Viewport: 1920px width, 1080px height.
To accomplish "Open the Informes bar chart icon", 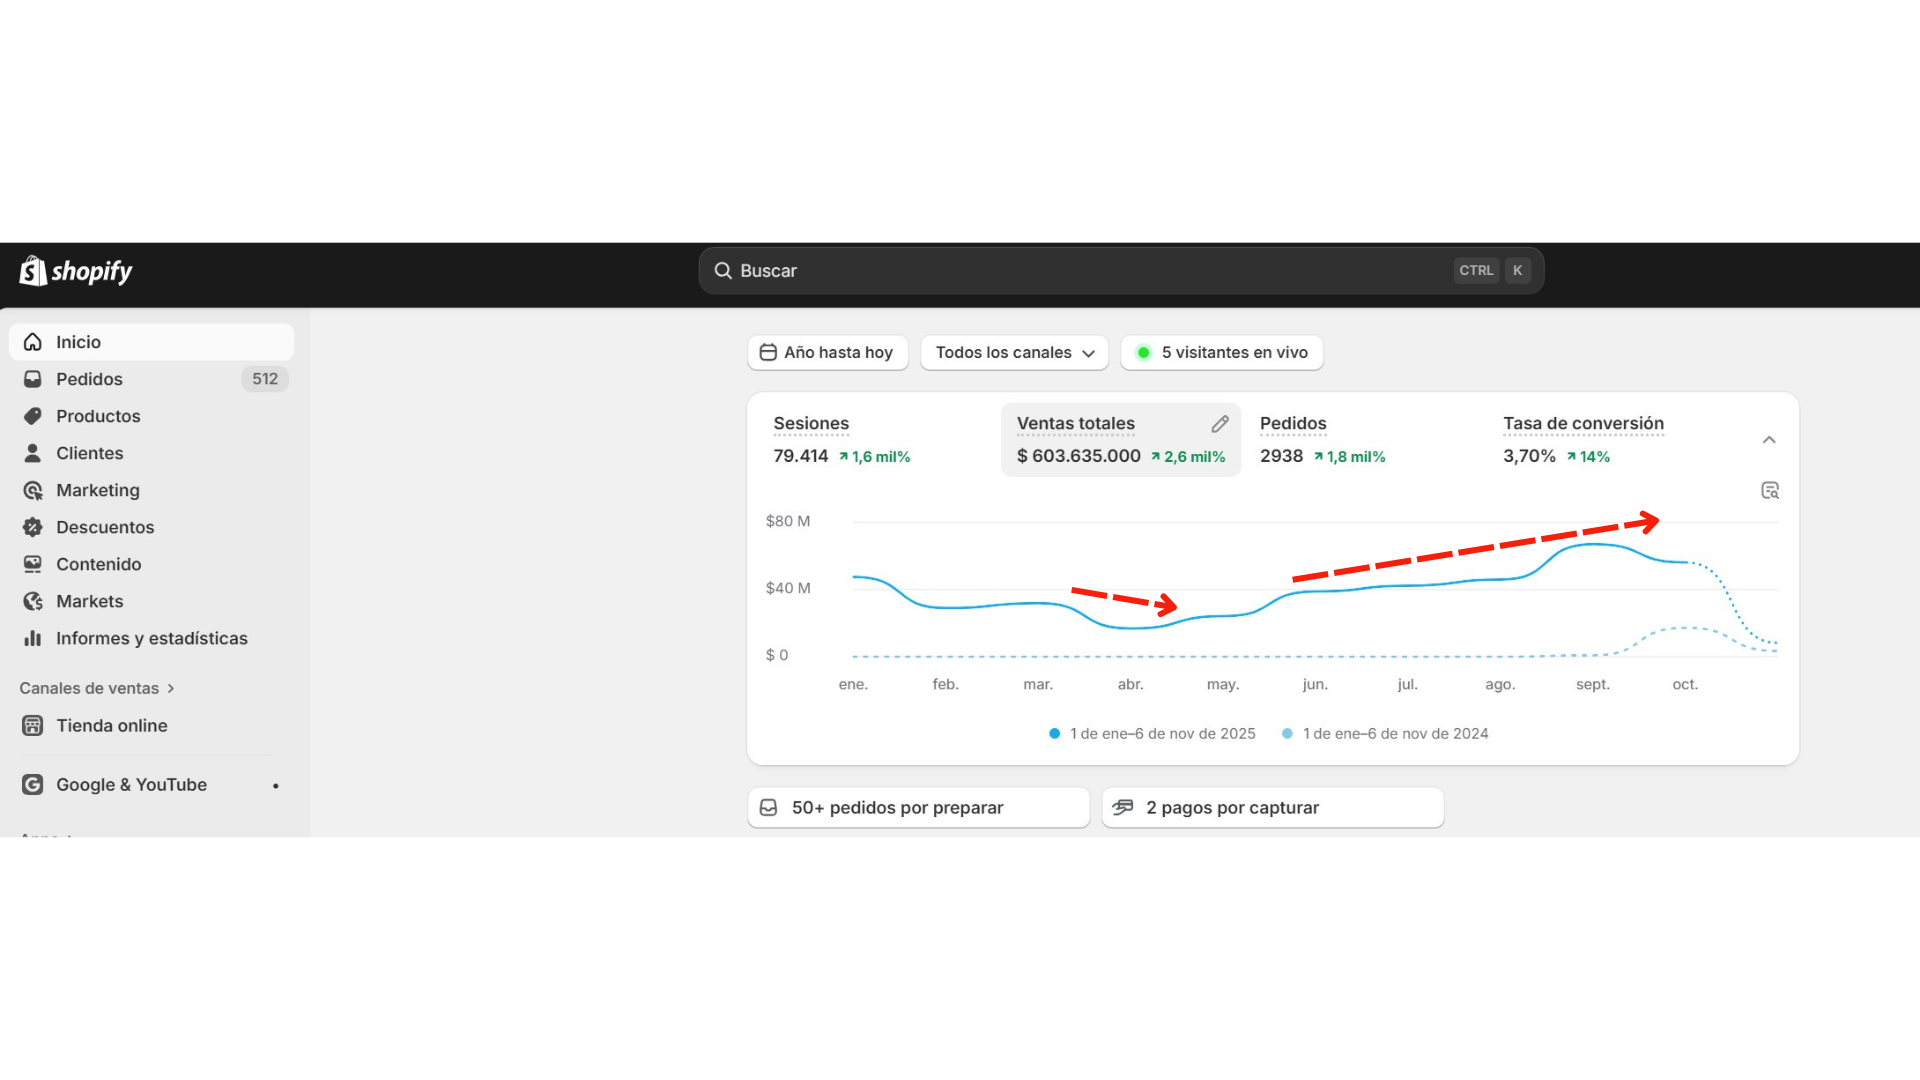I will point(33,638).
